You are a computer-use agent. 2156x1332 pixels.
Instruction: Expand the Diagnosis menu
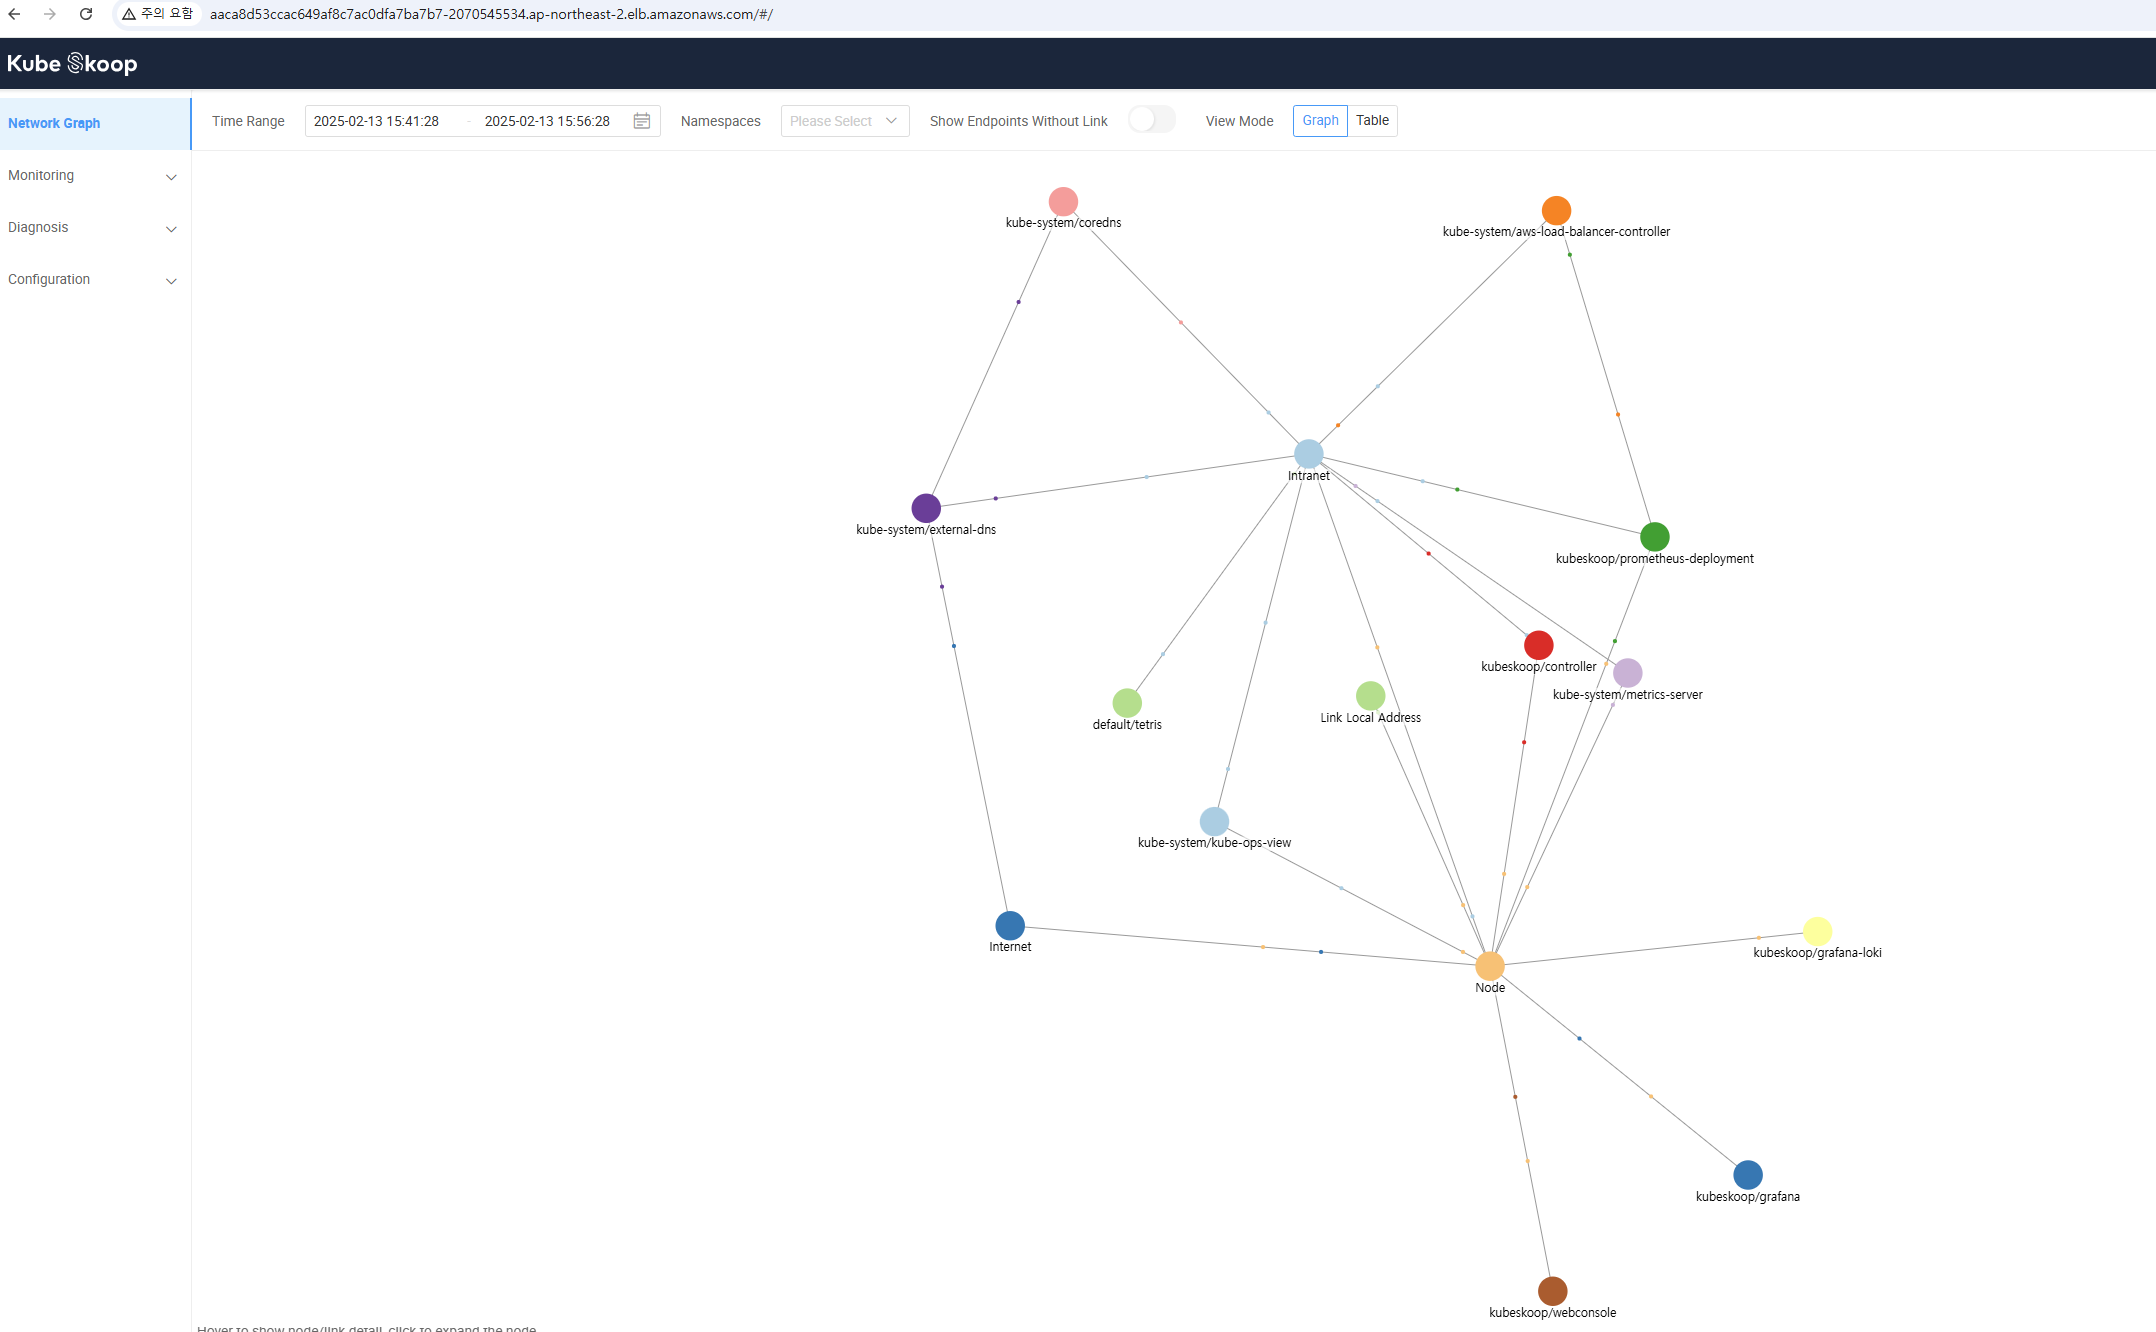pyautogui.click(x=92, y=228)
